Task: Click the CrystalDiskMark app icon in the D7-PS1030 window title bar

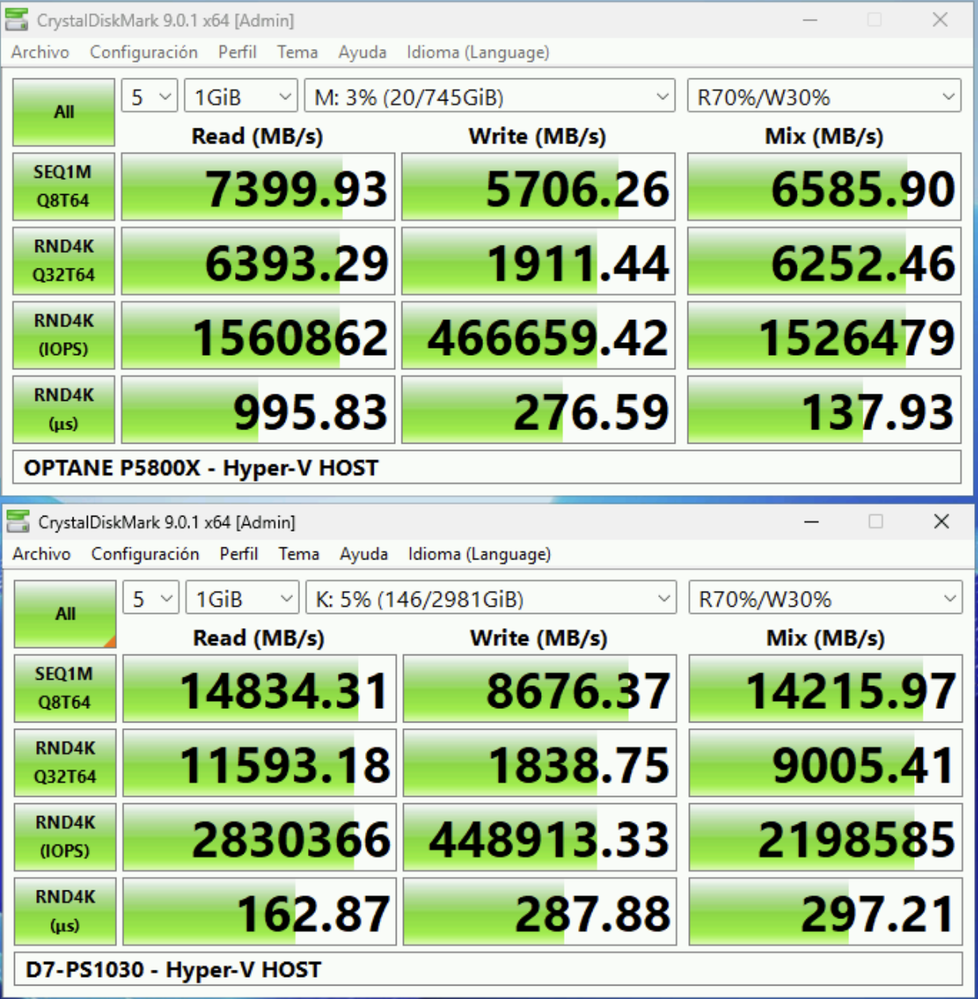Action: point(18,522)
